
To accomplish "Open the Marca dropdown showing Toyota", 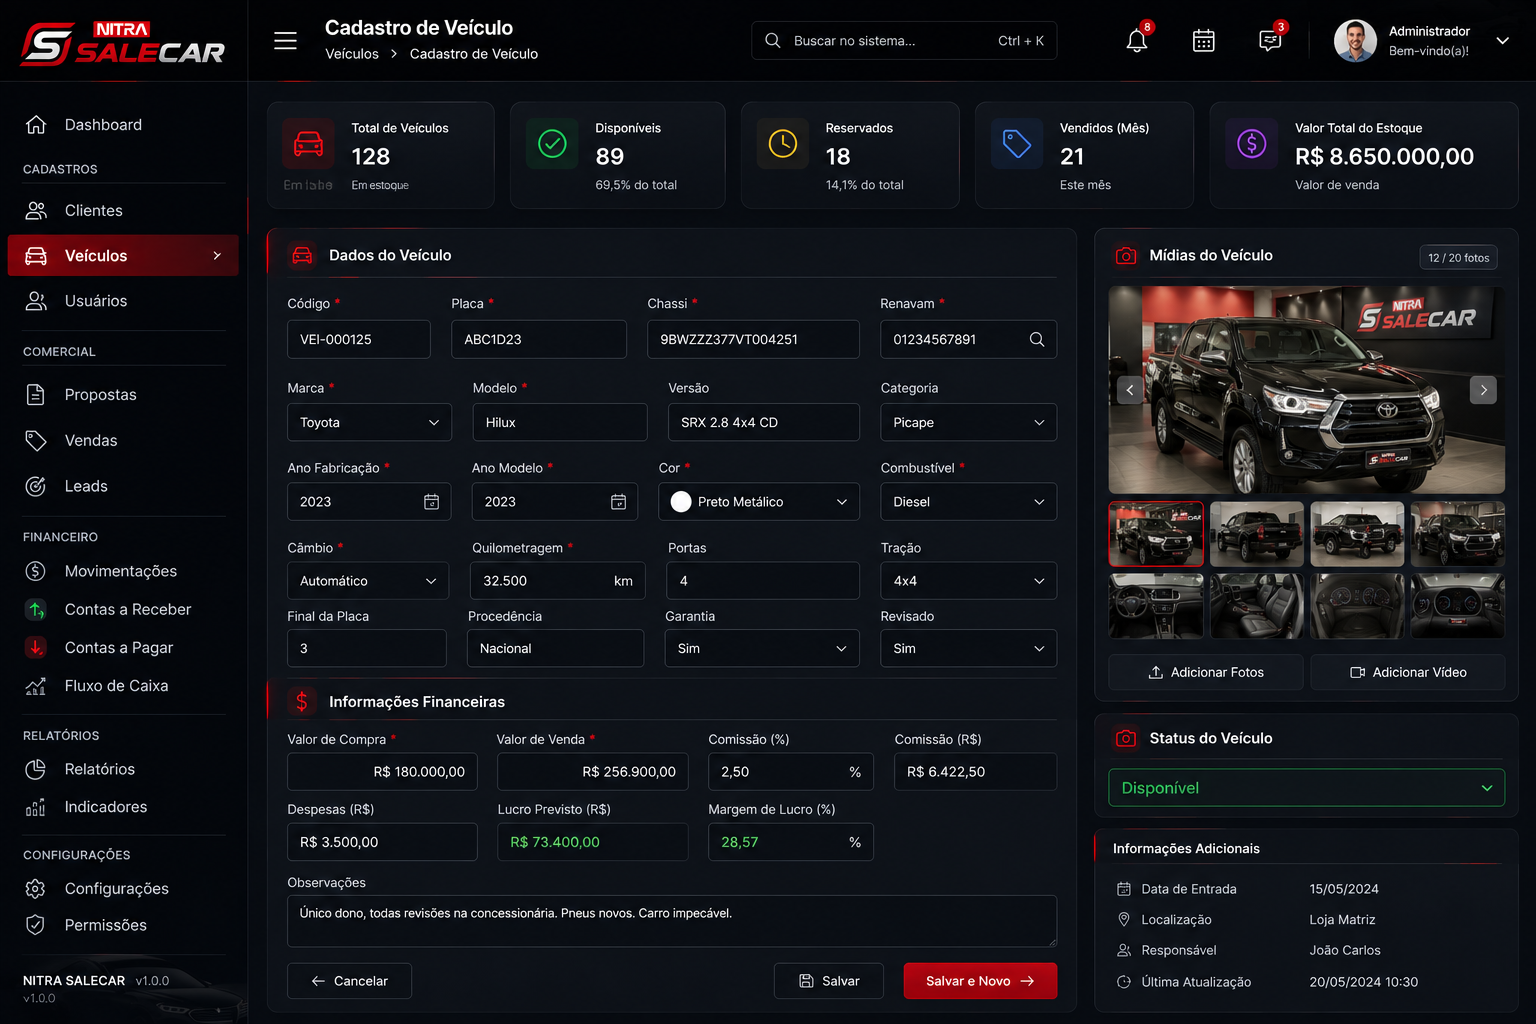I will (x=369, y=422).
